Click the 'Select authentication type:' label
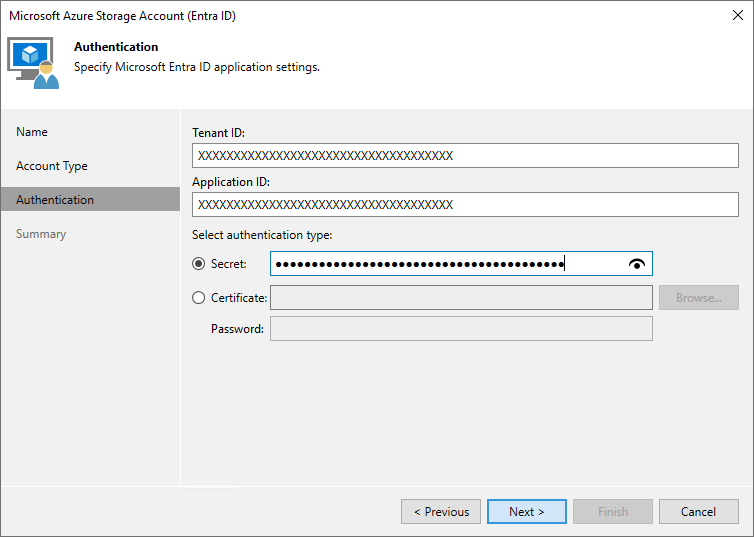The height and width of the screenshot is (537, 754). (x=262, y=235)
